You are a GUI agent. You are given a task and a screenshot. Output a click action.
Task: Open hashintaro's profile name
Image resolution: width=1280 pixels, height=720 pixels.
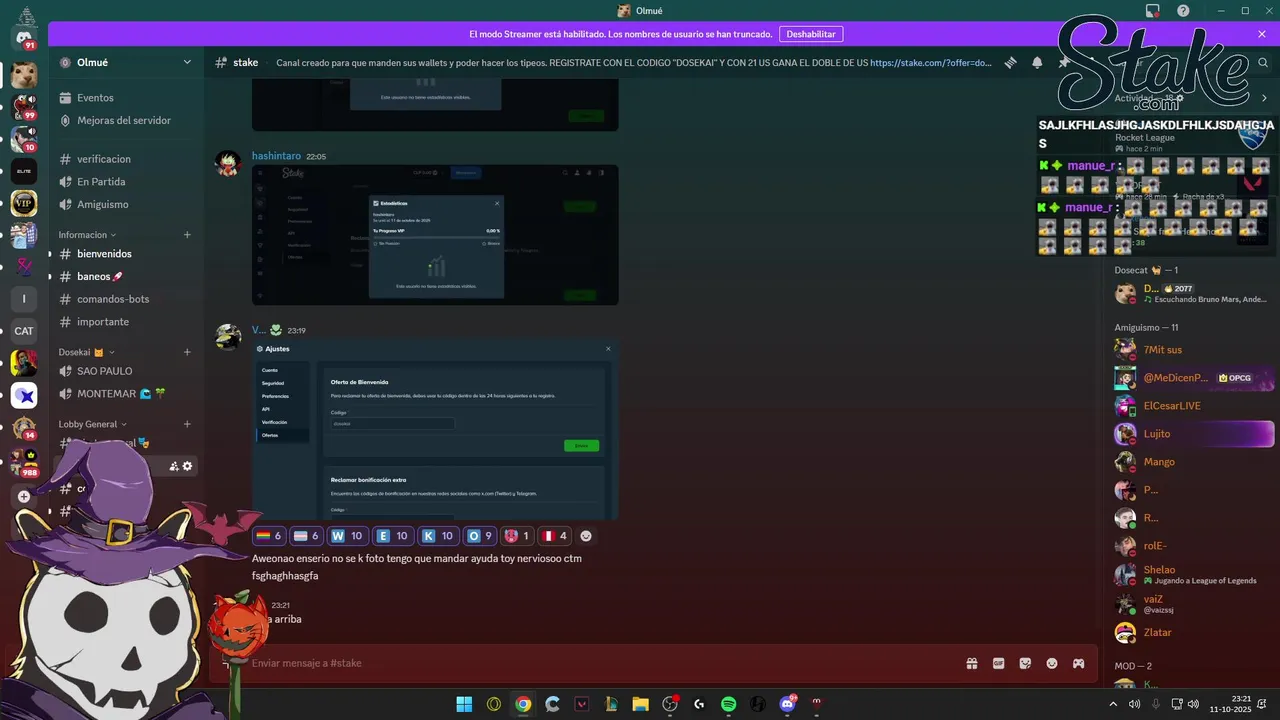276,156
